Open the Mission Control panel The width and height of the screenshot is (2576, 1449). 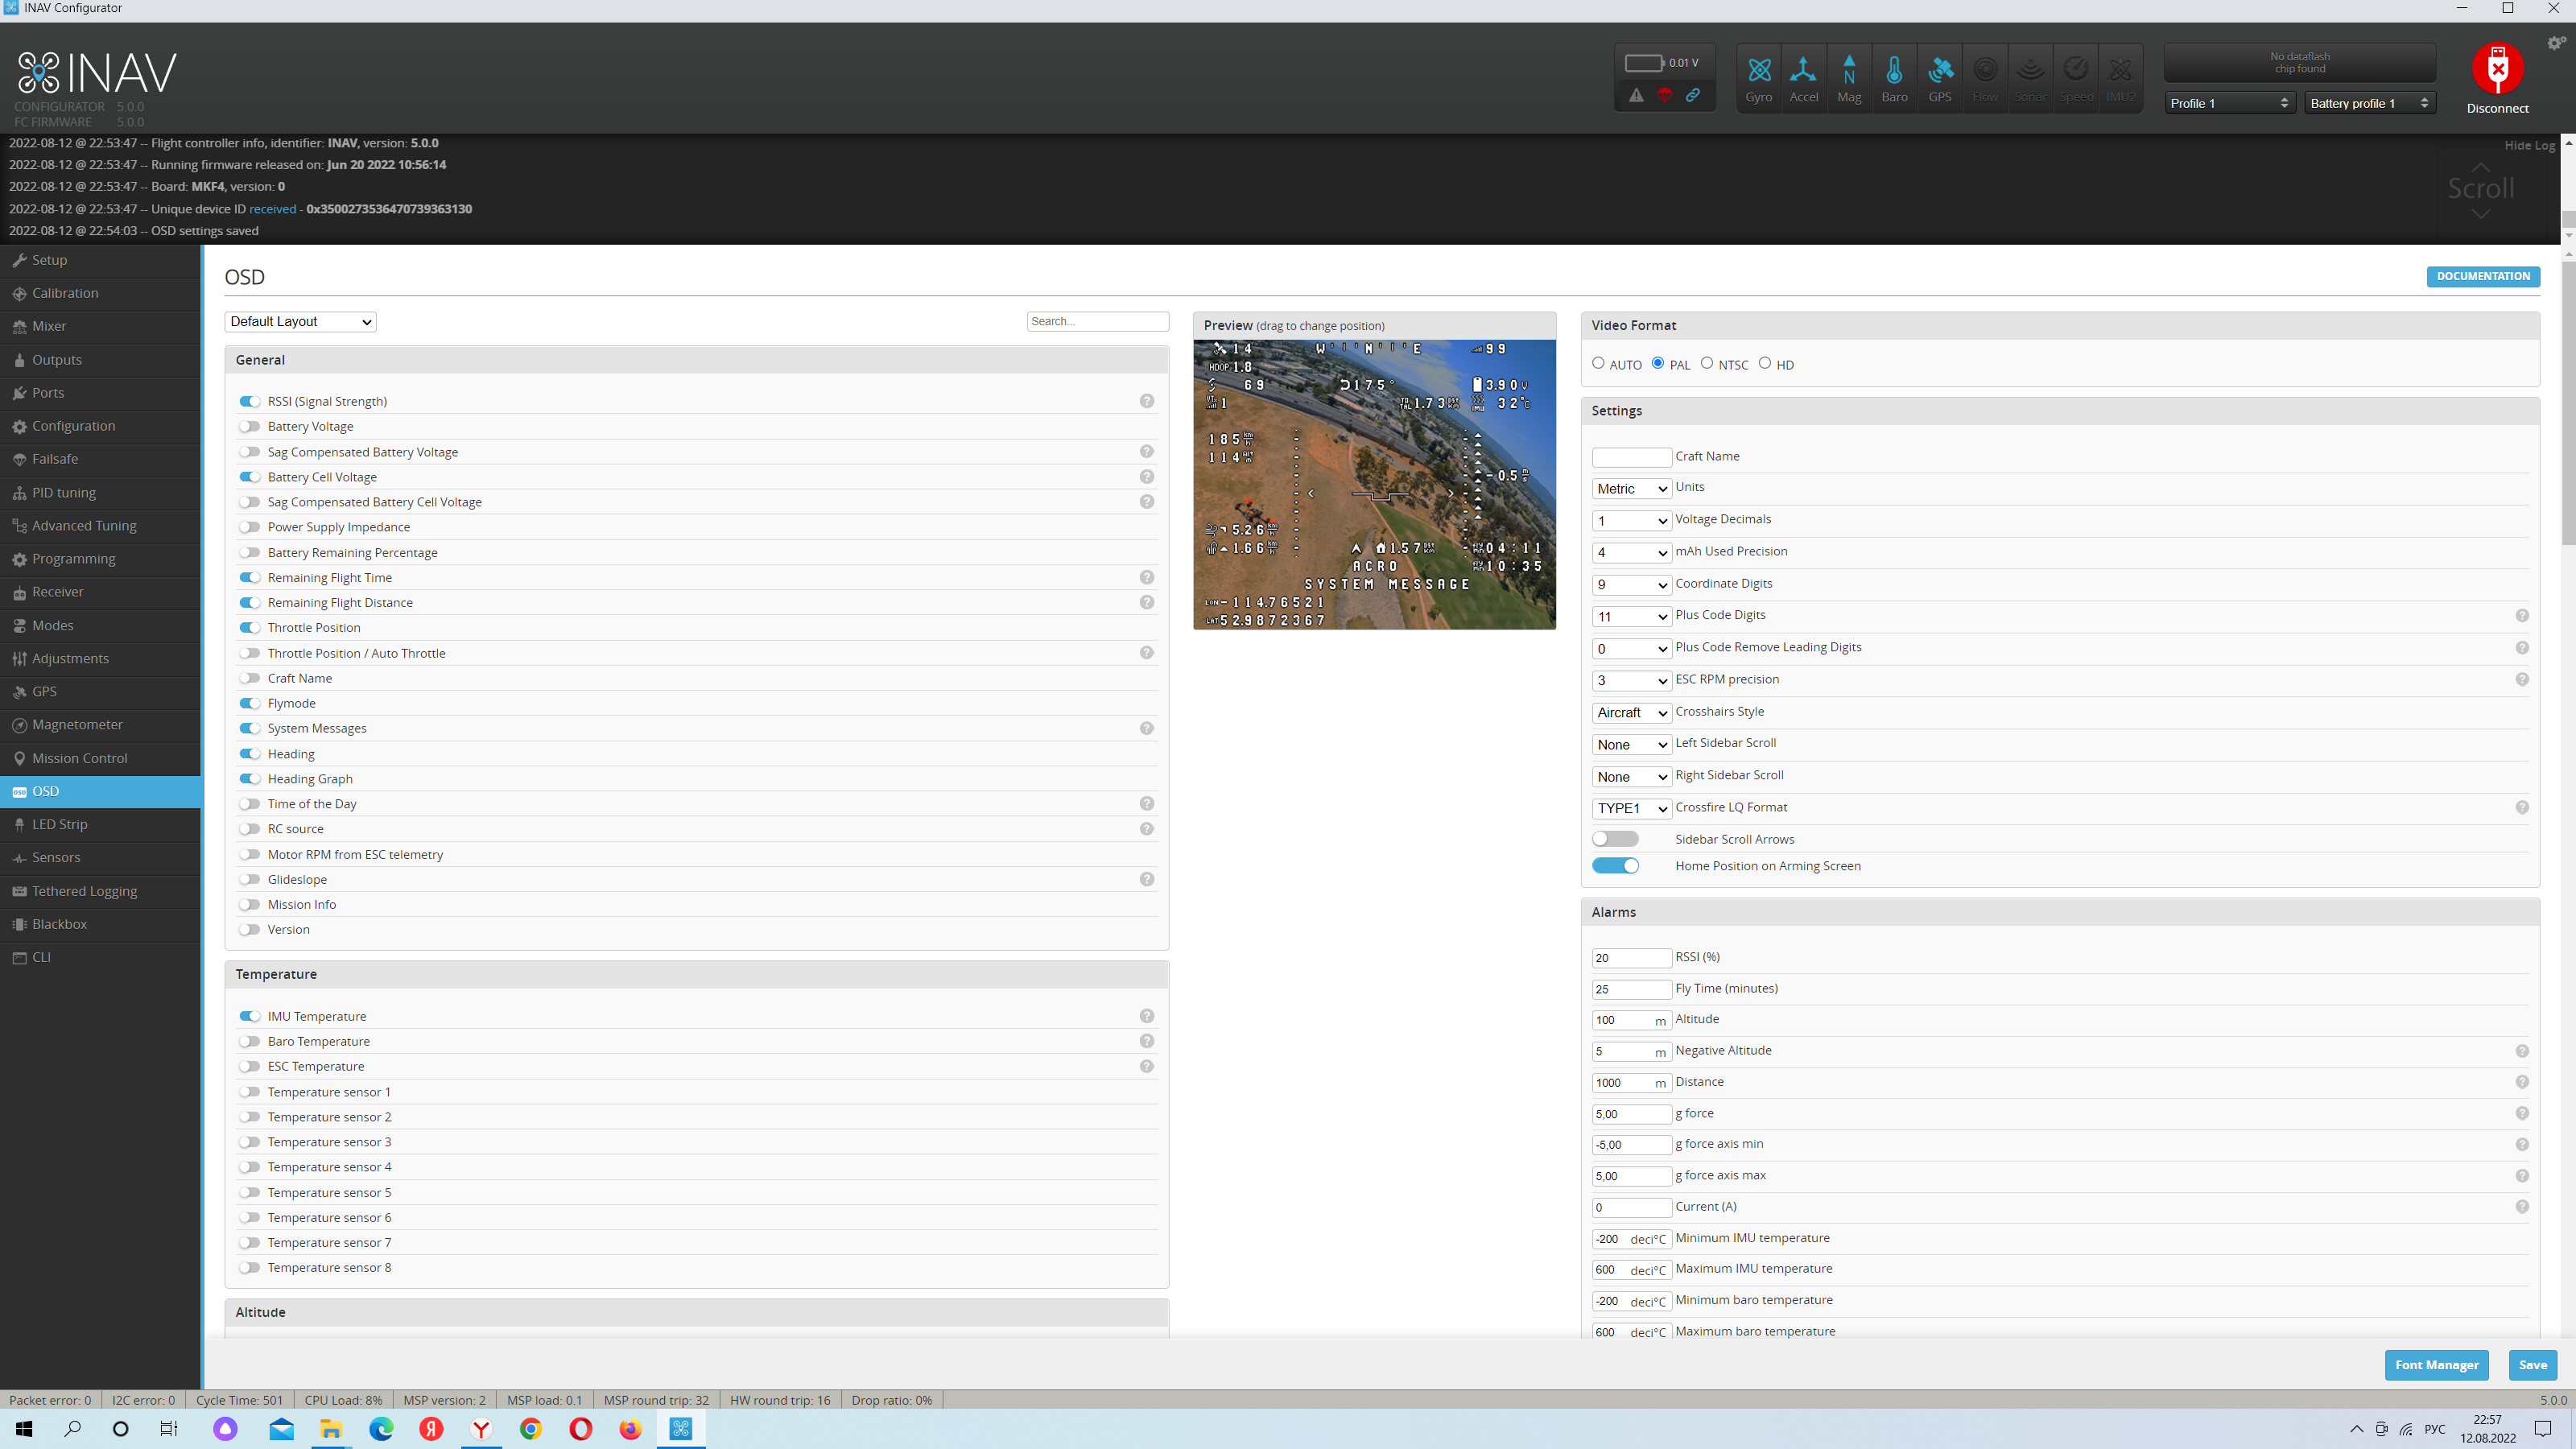coord(79,757)
